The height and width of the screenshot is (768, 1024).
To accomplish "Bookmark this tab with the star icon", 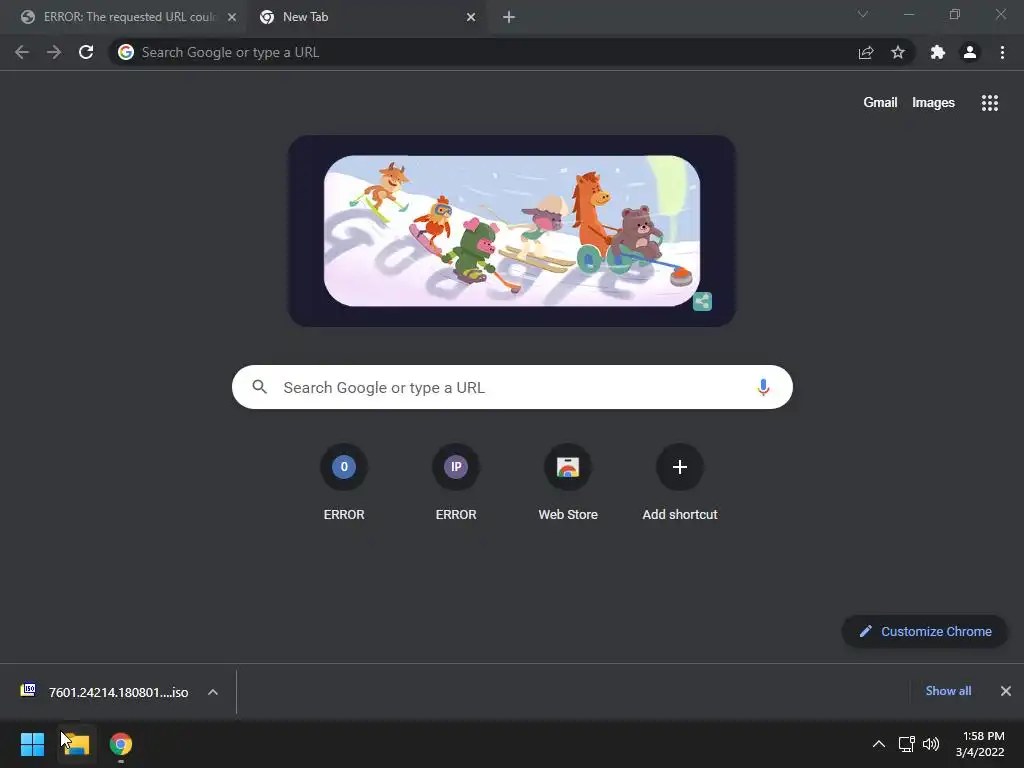I will pos(898,52).
